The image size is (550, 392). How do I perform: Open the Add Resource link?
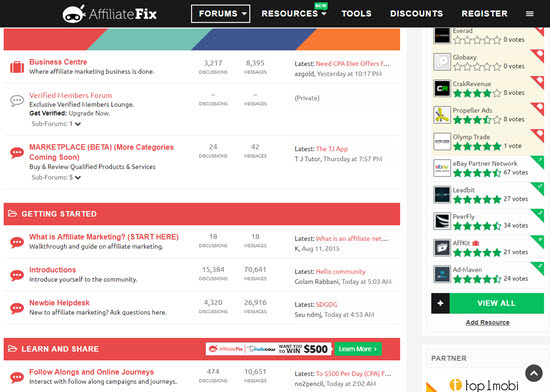[x=488, y=323]
